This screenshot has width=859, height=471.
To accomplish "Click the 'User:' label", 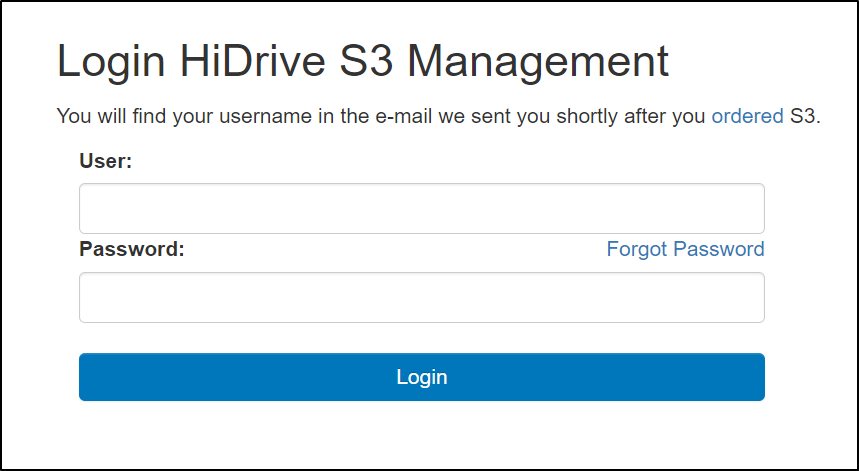I will (106, 161).
